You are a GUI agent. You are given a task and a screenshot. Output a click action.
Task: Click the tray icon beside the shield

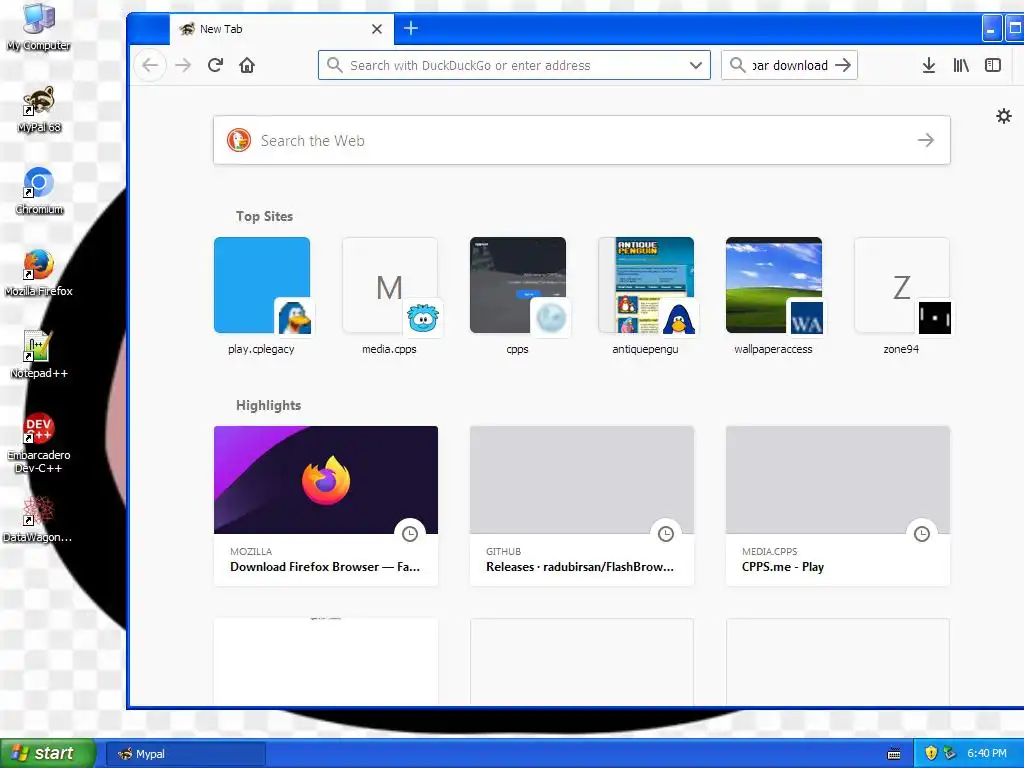[x=950, y=754]
